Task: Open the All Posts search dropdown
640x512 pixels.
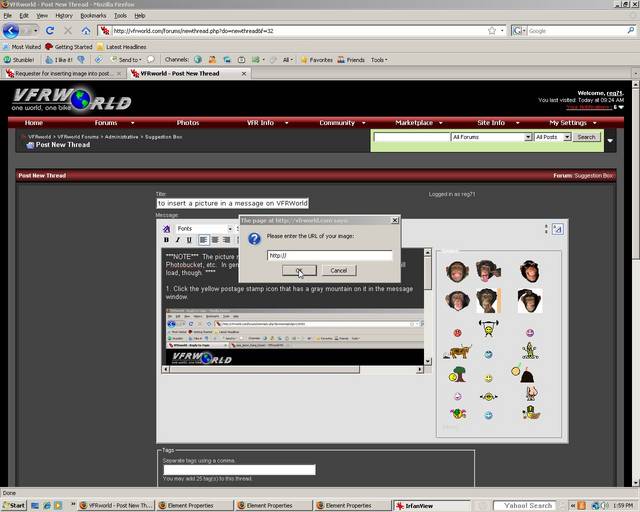Action: click(x=550, y=137)
